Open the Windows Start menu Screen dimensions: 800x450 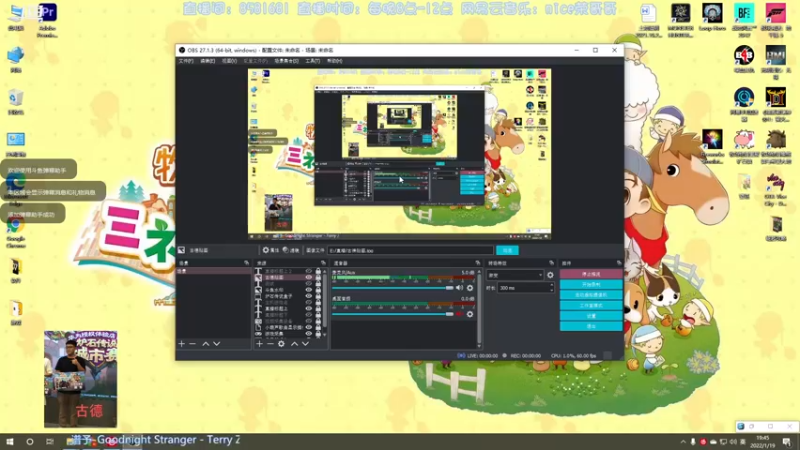click(10, 442)
